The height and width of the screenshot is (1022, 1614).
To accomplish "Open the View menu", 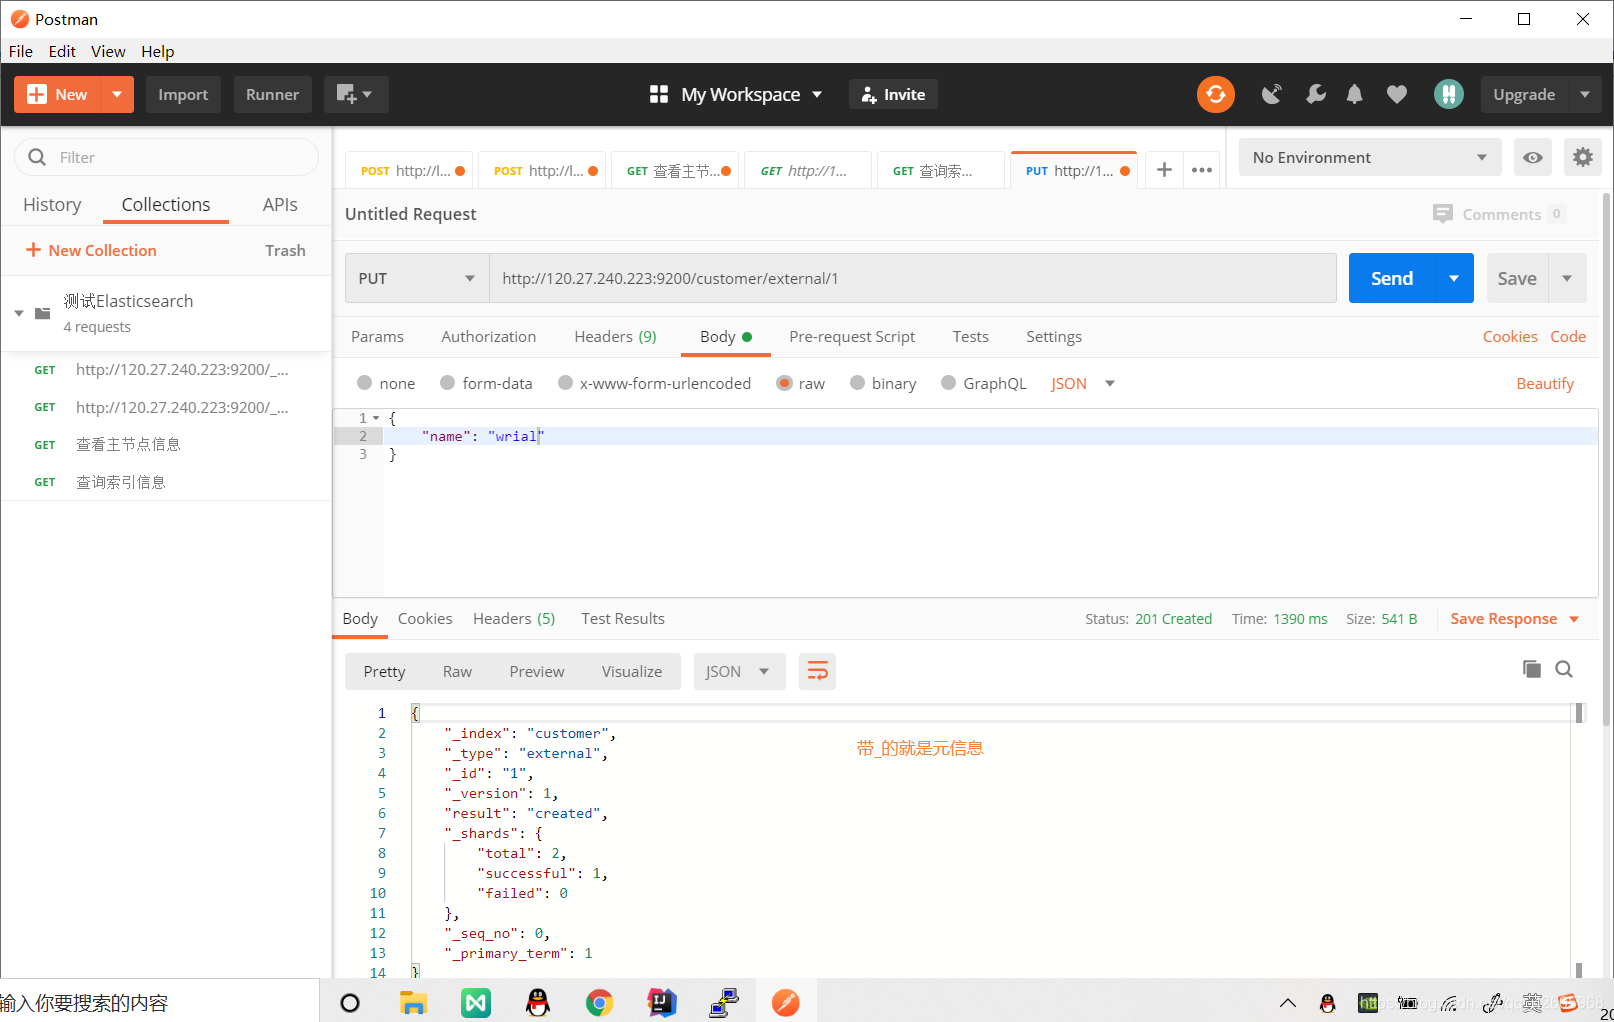I will (108, 51).
